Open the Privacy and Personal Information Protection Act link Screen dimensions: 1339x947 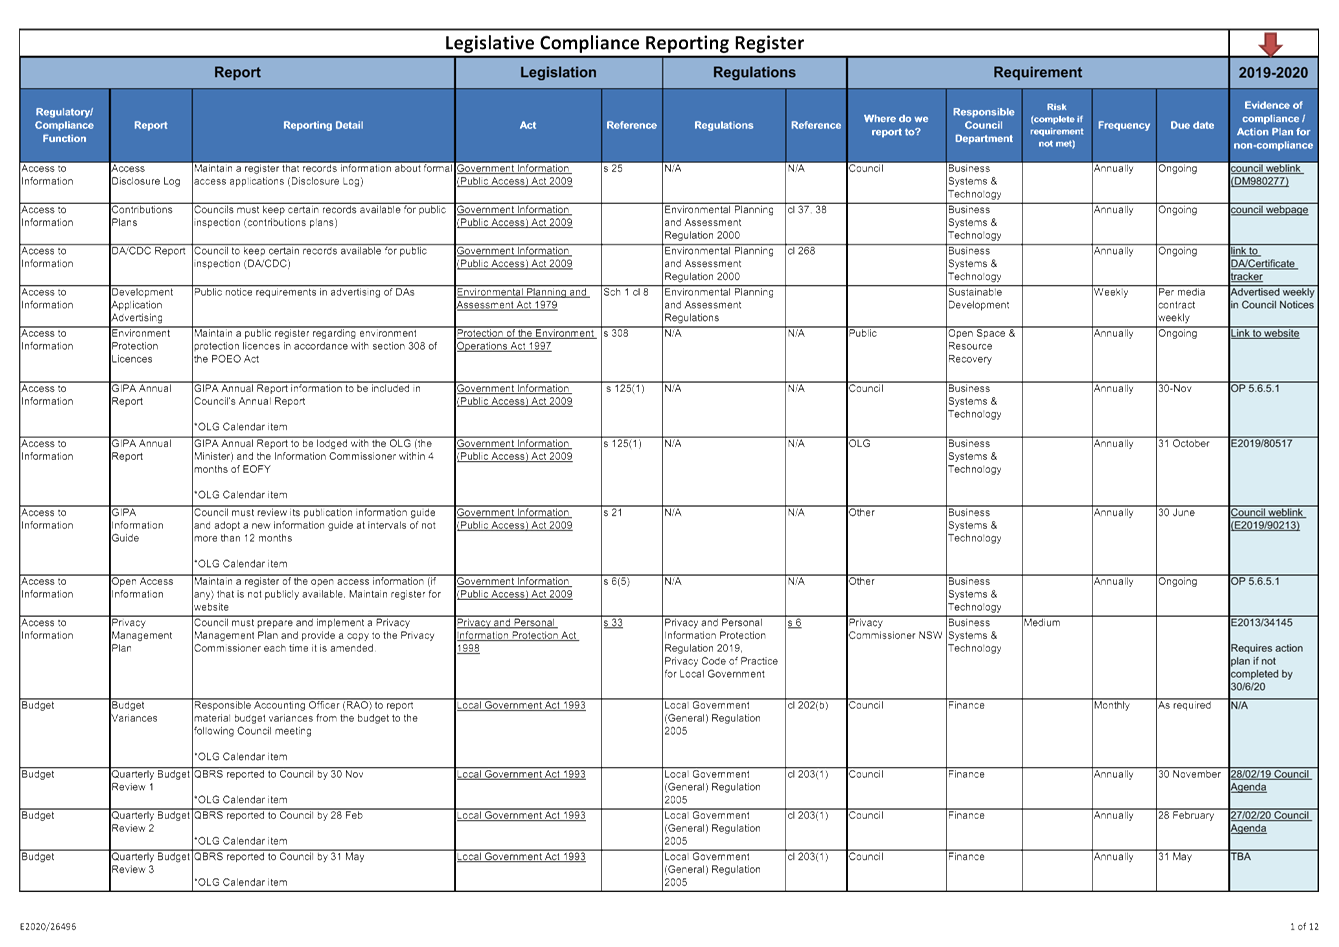click(x=517, y=635)
